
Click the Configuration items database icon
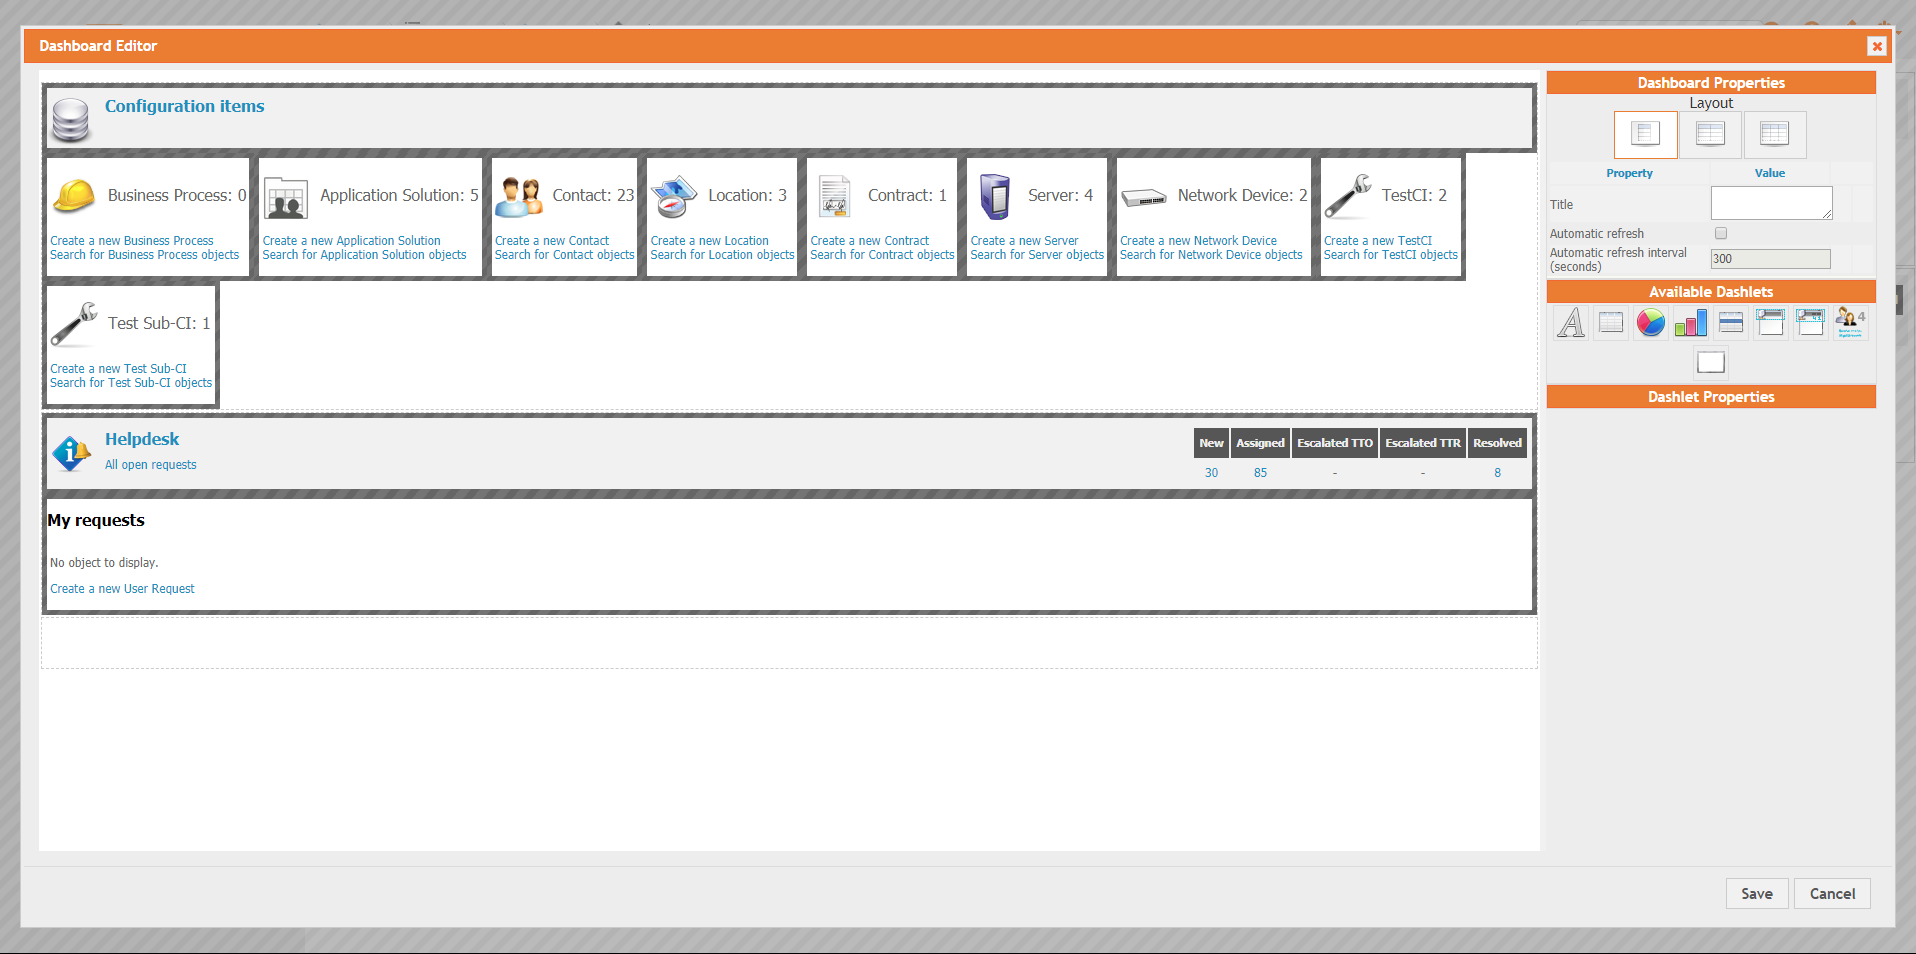(x=71, y=120)
